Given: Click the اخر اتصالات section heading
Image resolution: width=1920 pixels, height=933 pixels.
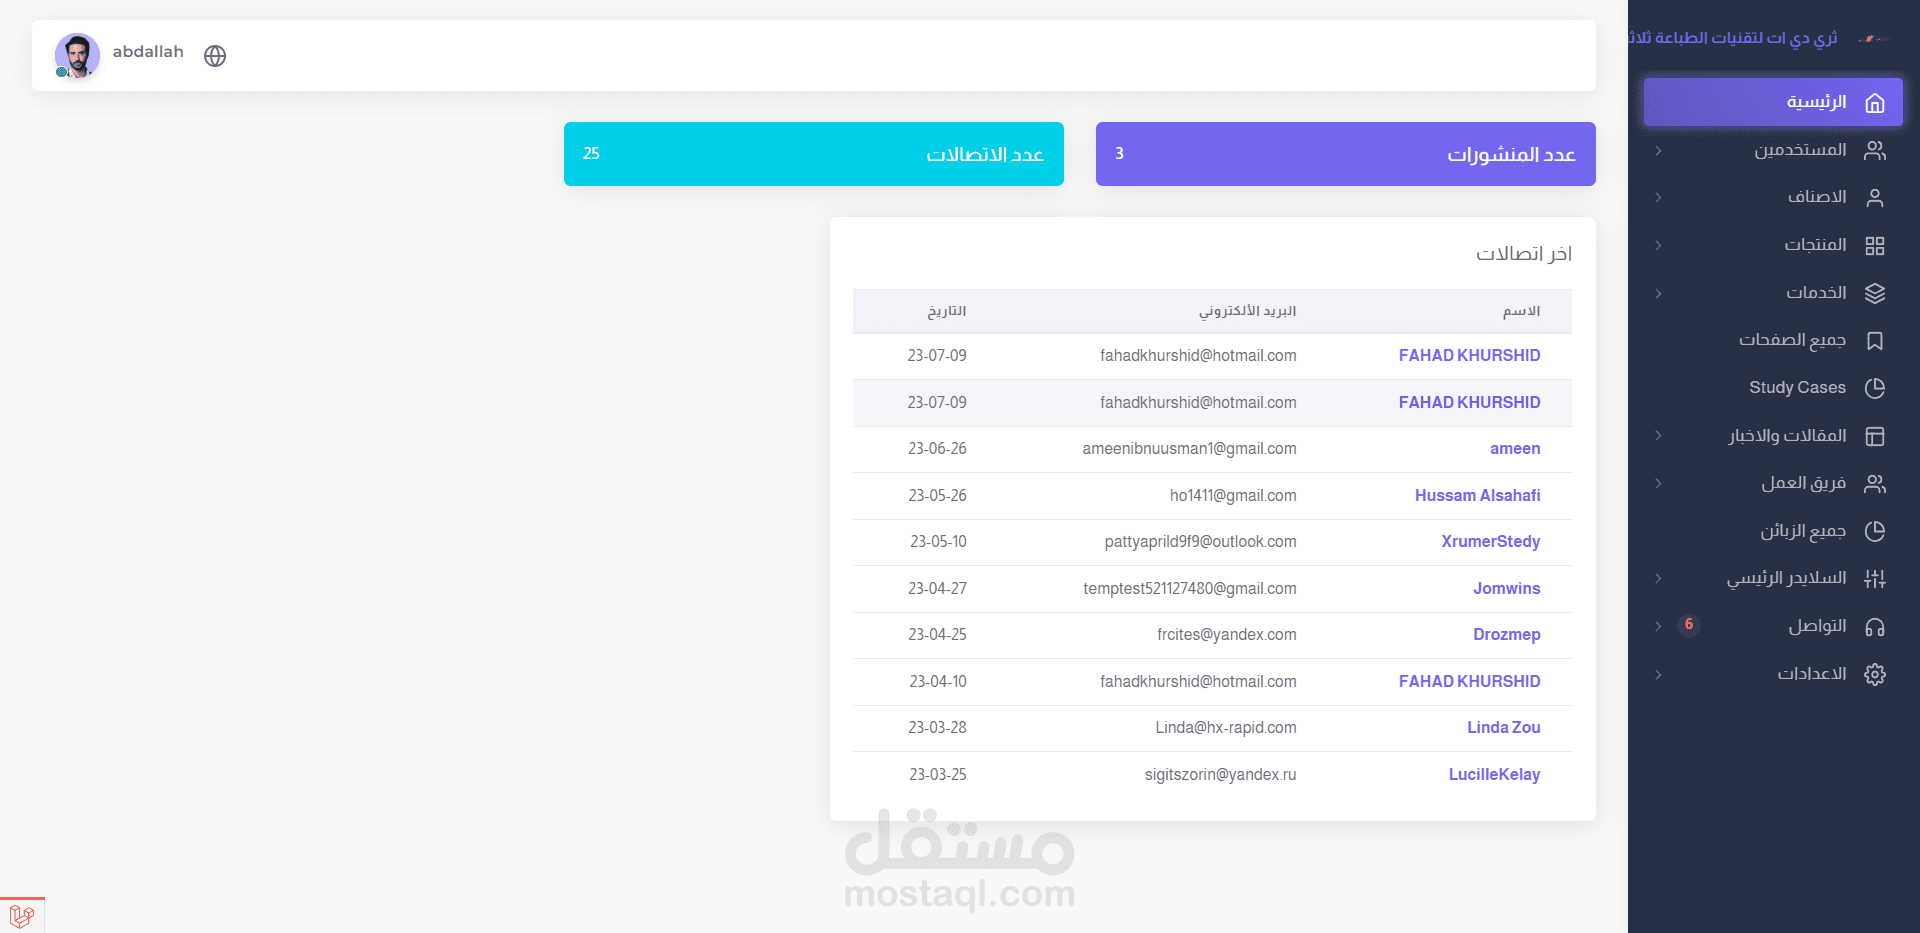Looking at the screenshot, I should (1524, 254).
